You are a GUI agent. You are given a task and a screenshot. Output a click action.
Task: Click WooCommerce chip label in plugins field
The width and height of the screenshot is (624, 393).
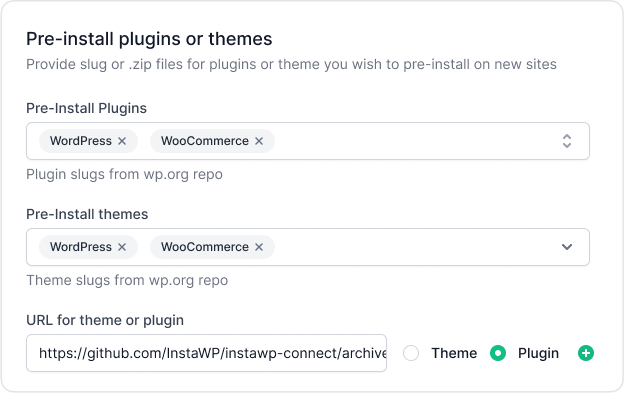coord(205,141)
